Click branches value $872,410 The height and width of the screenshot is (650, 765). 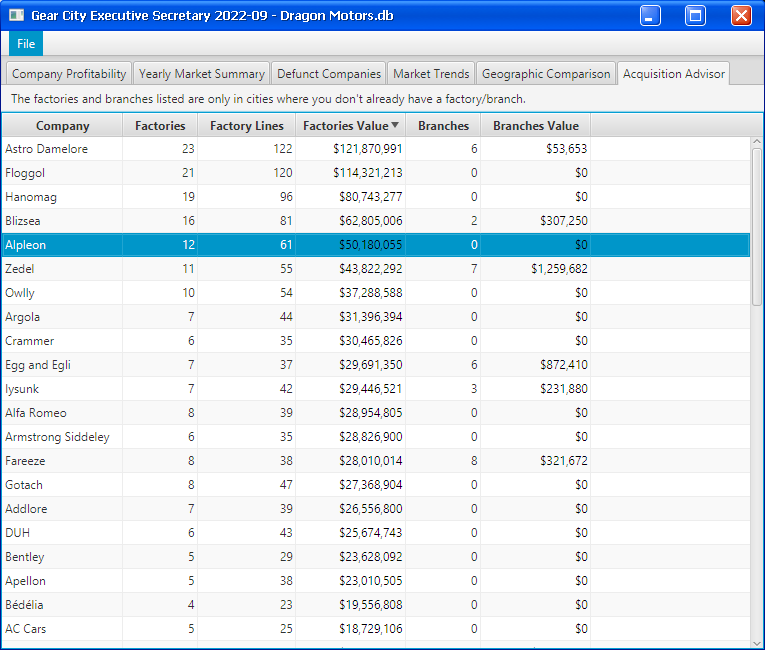pos(564,365)
